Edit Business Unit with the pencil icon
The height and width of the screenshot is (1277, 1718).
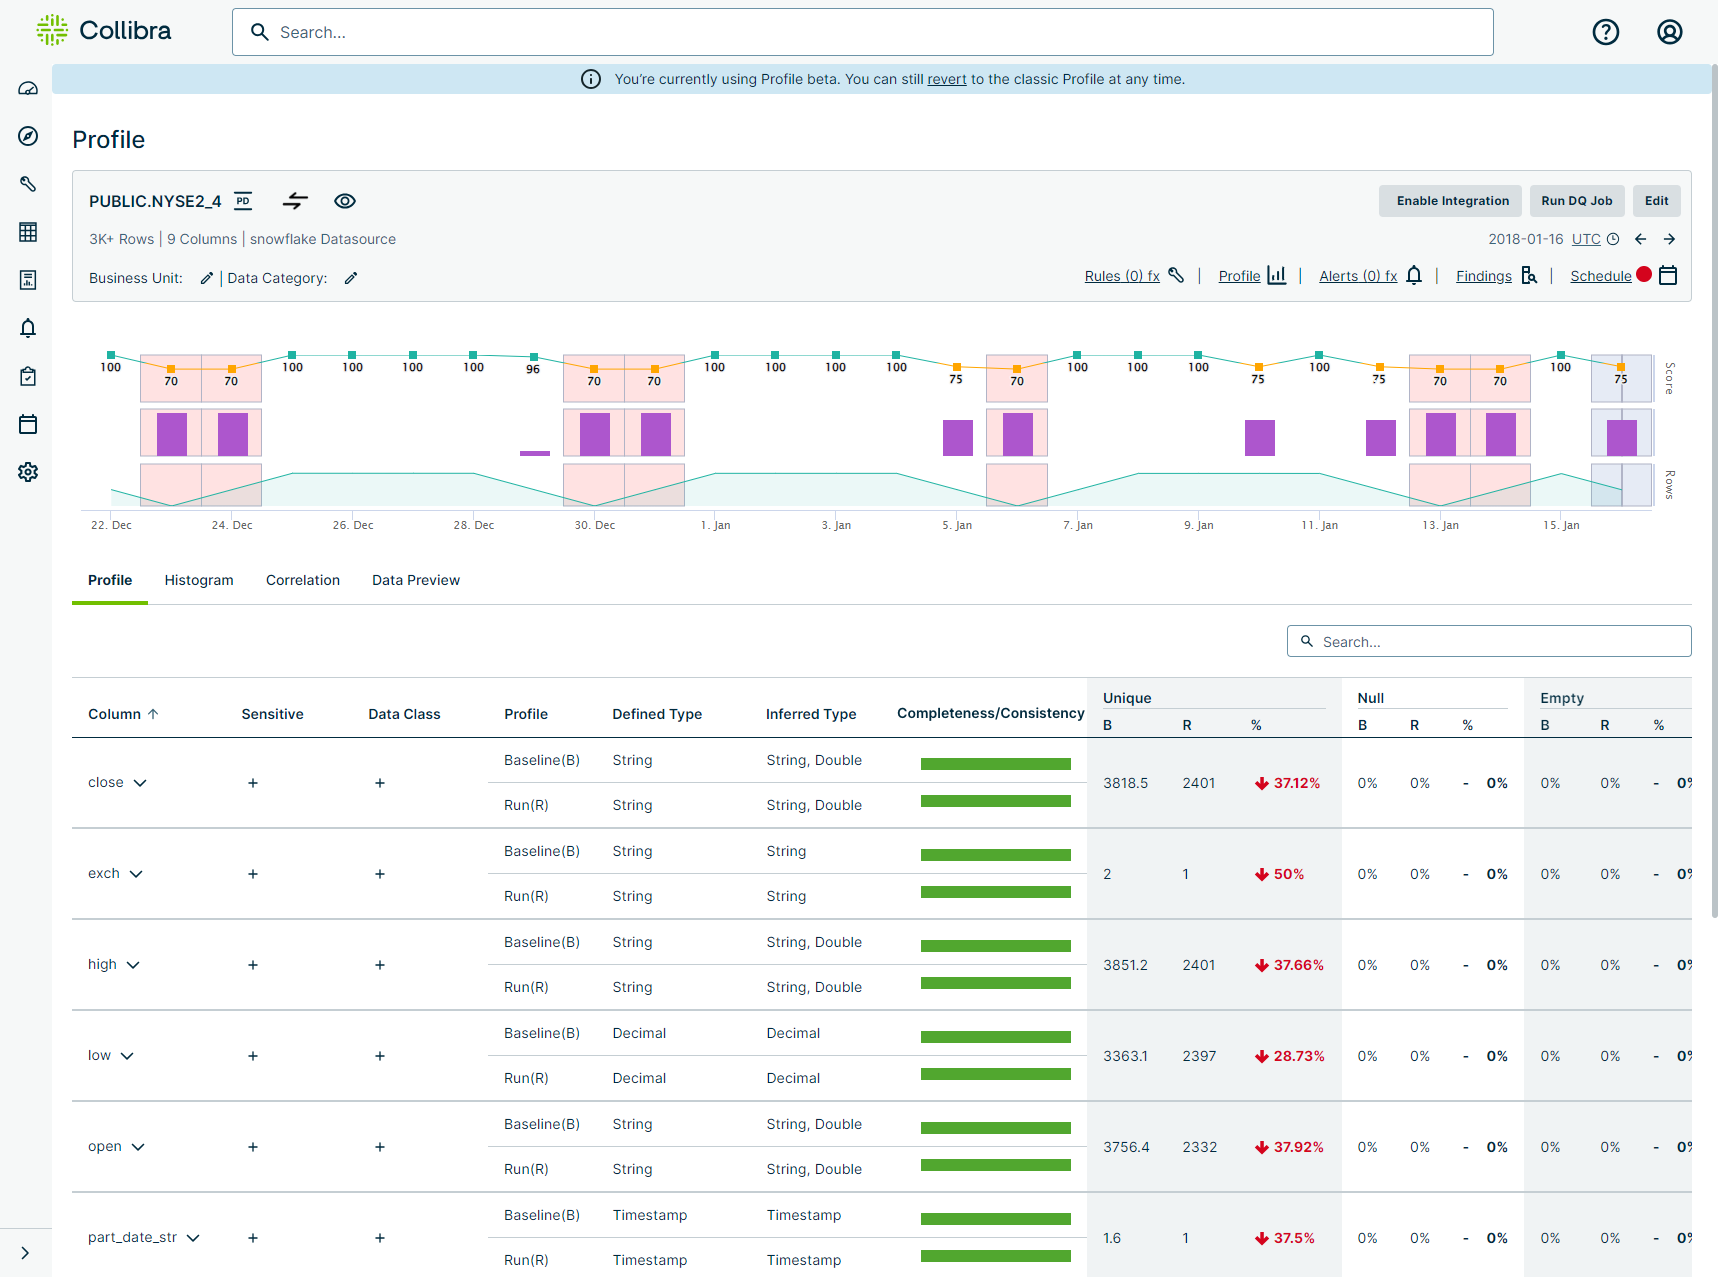pos(206,278)
